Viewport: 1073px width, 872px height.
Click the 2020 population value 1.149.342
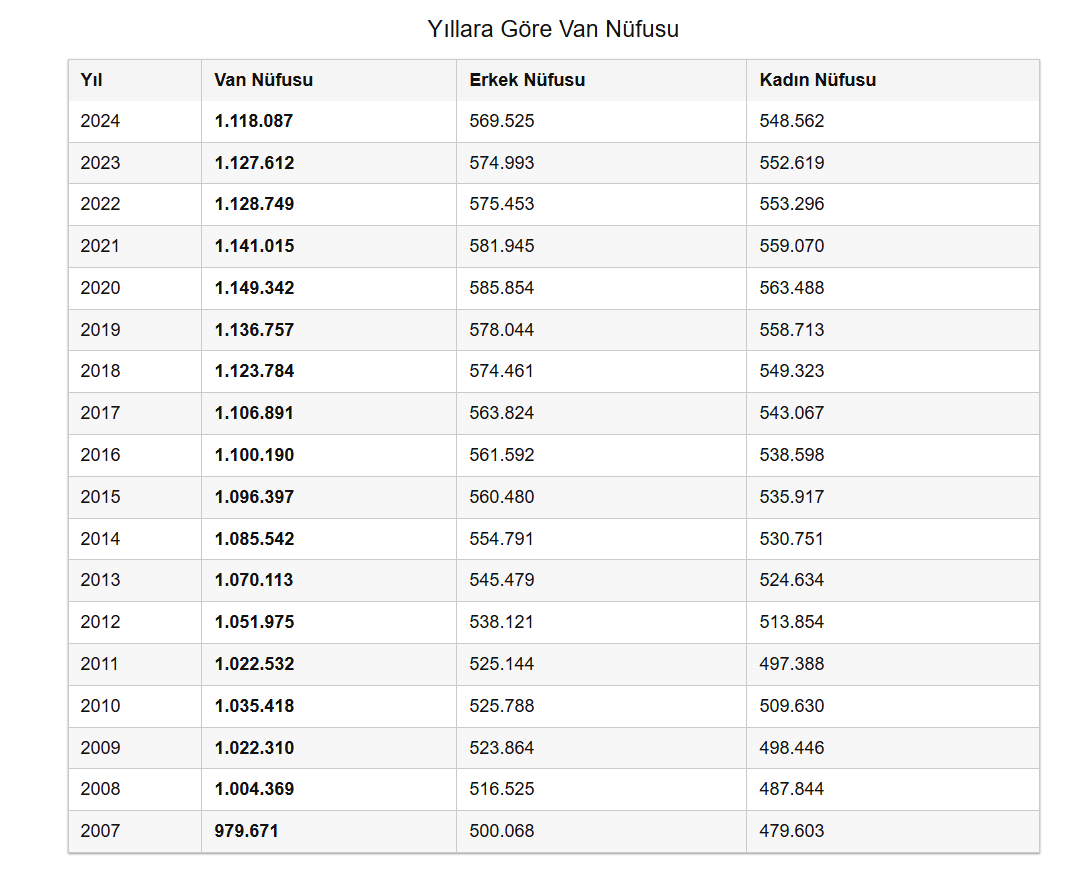click(x=254, y=288)
